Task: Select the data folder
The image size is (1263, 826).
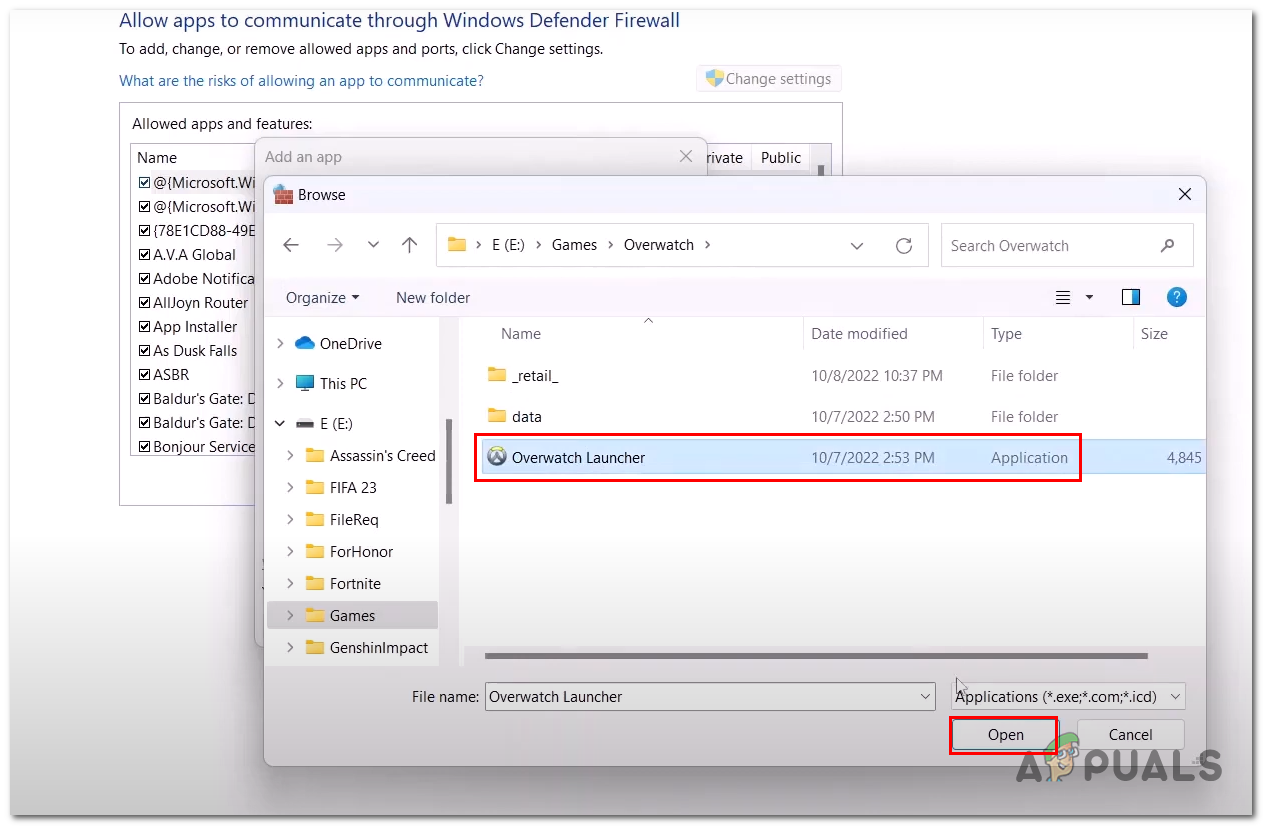Action: click(x=515, y=416)
